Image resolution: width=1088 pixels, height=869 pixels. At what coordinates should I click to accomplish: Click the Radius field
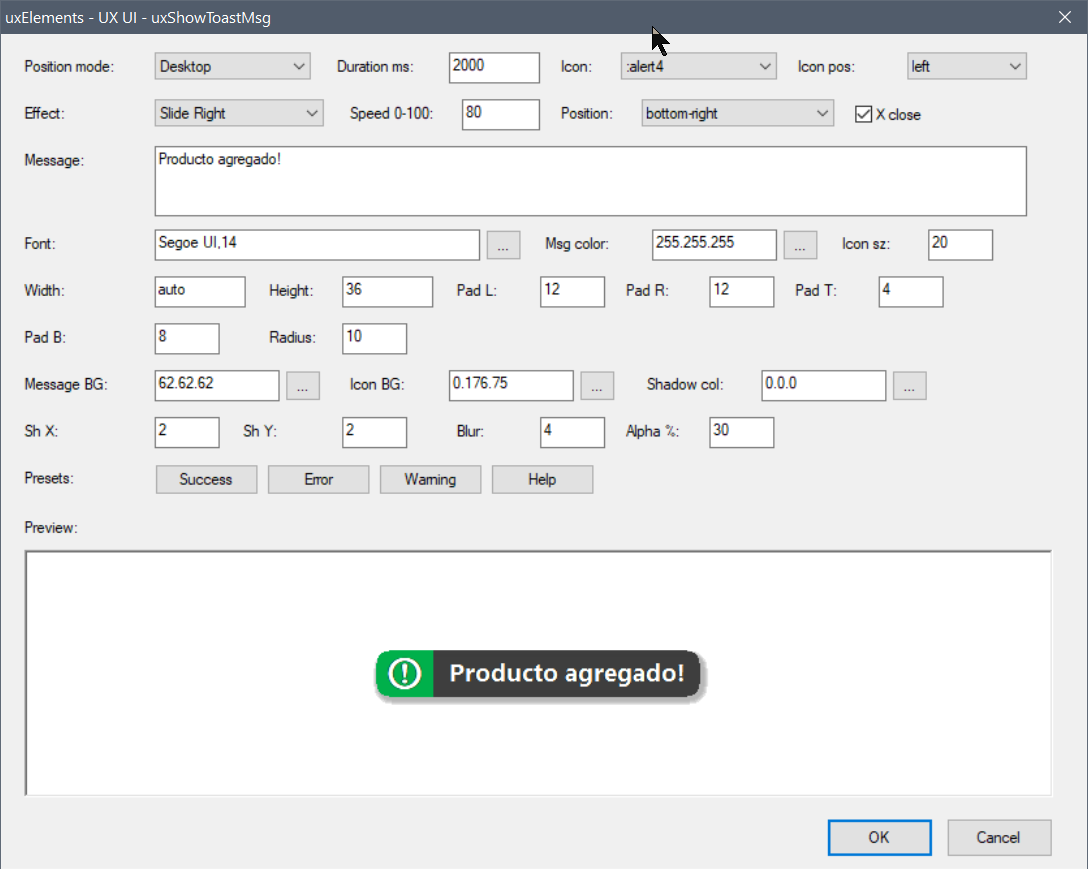tap(374, 339)
